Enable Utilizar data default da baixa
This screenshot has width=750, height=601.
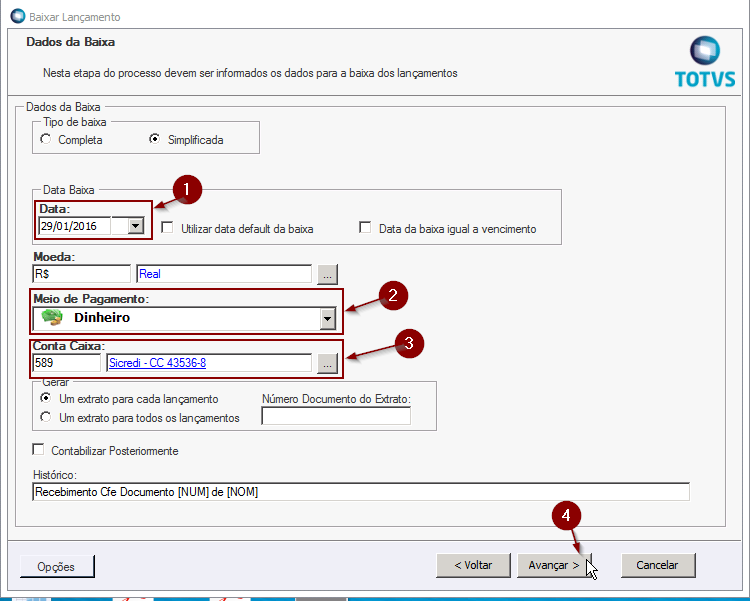click(x=168, y=228)
